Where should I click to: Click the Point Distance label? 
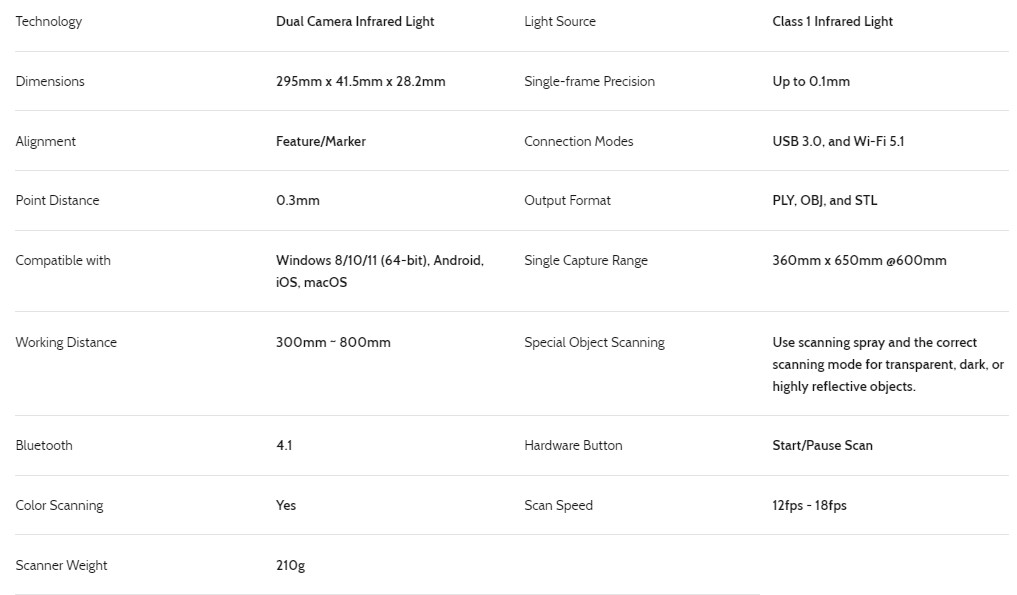click(x=57, y=200)
